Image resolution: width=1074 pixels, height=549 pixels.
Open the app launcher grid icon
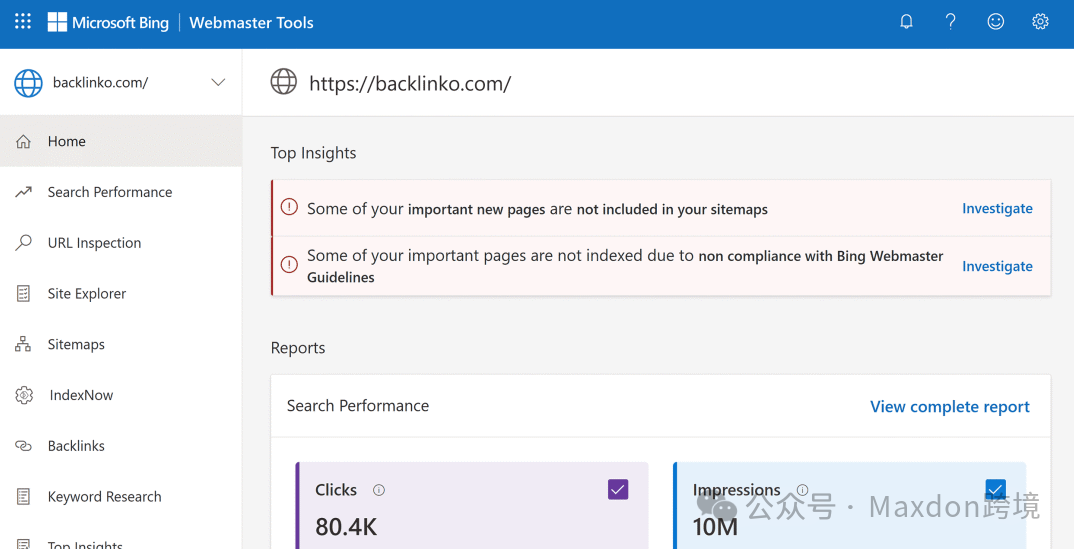(x=23, y=21)
